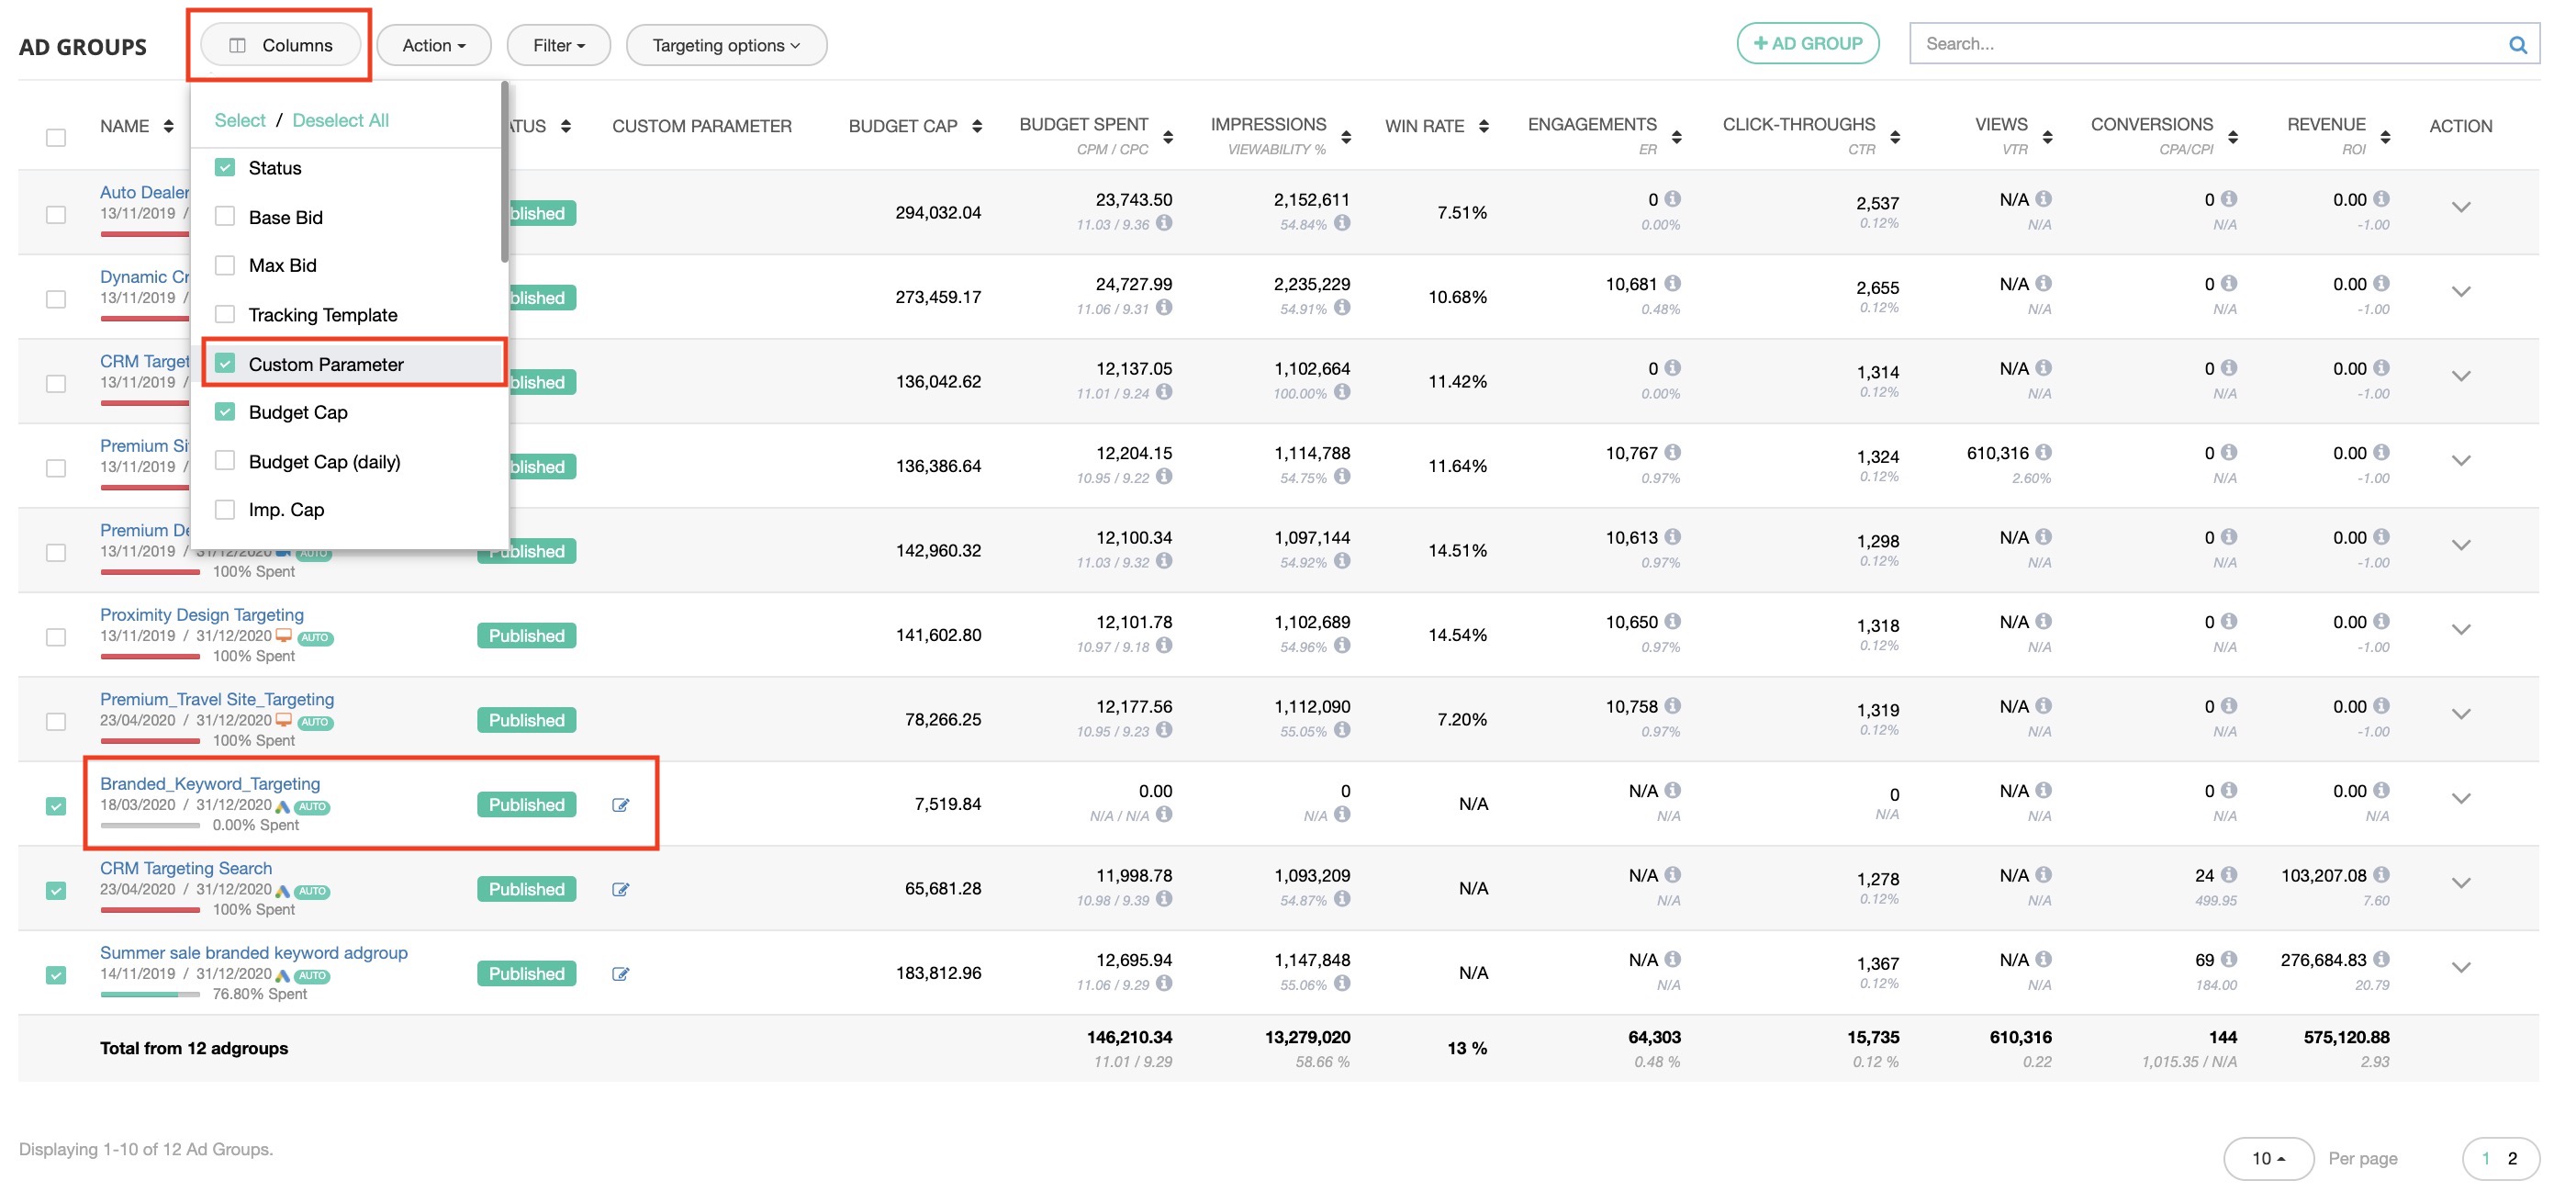Open the Action dropdown
The height and width of the screenshot is (1192, 2576).
coord(433,45)
